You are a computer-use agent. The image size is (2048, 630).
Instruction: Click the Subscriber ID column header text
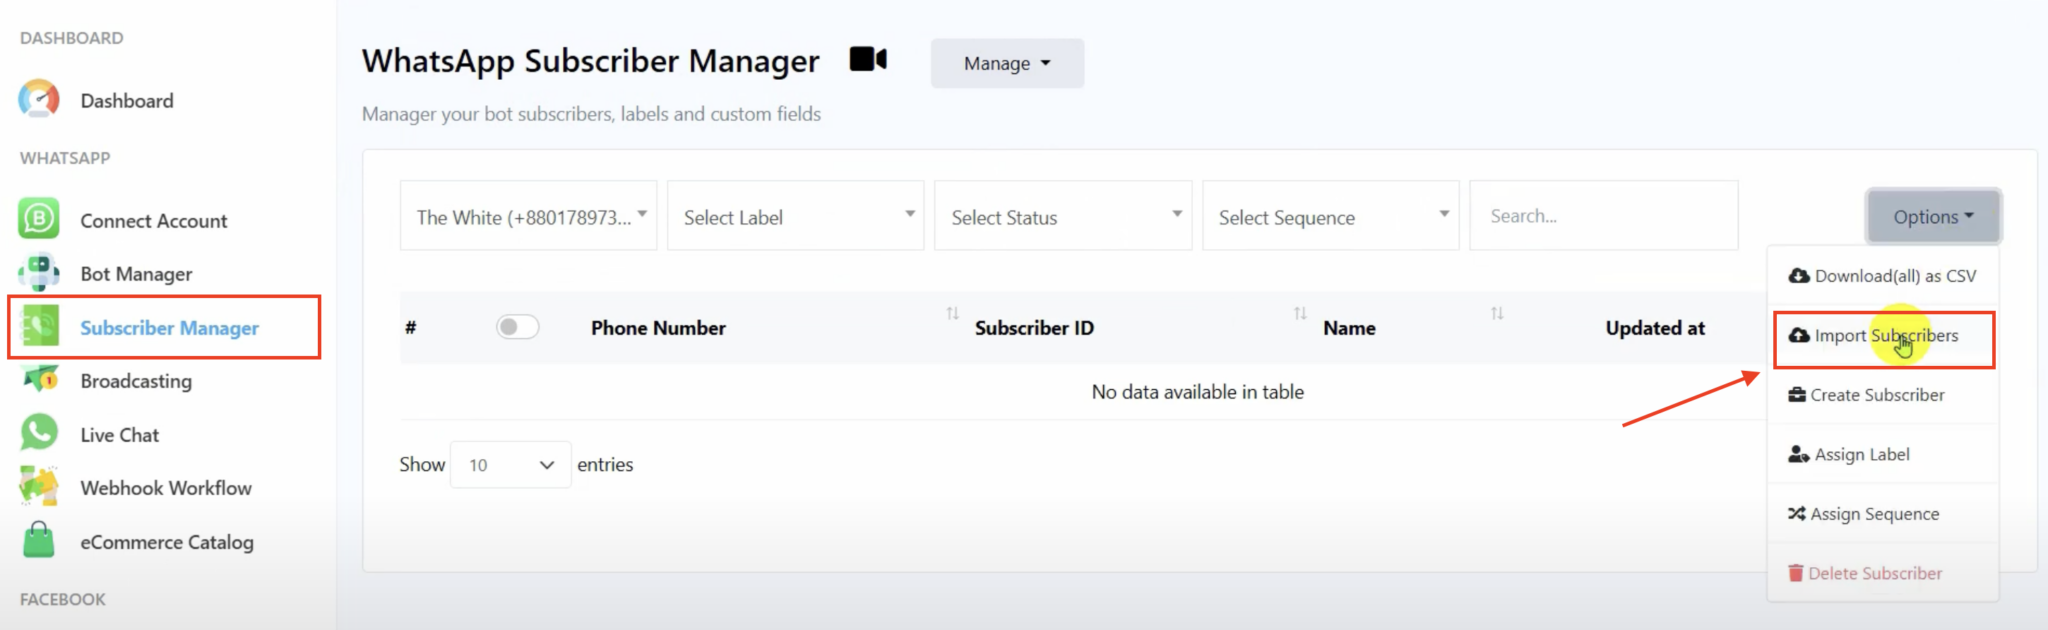pyautogui.click(x=1034, y=328)
